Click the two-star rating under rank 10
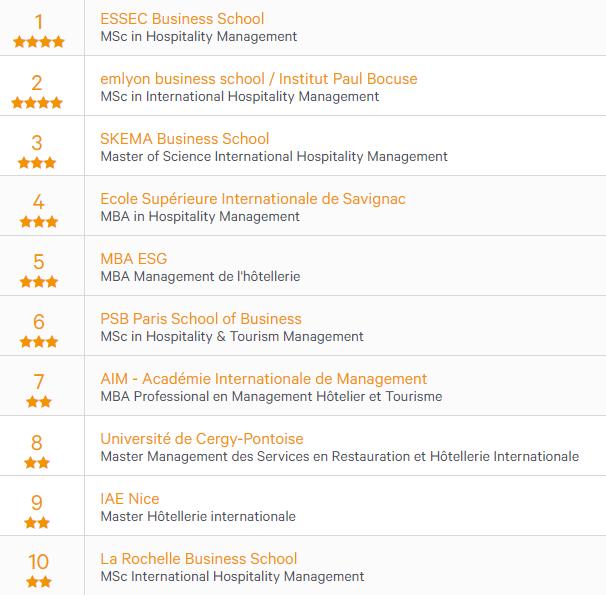Image resolution: width=606 pixels, height=595 pixels. 39,582
